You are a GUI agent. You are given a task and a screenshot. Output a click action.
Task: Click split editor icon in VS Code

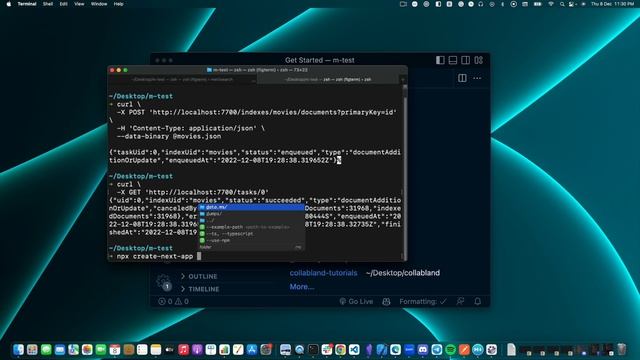click(x=462, y=78)
